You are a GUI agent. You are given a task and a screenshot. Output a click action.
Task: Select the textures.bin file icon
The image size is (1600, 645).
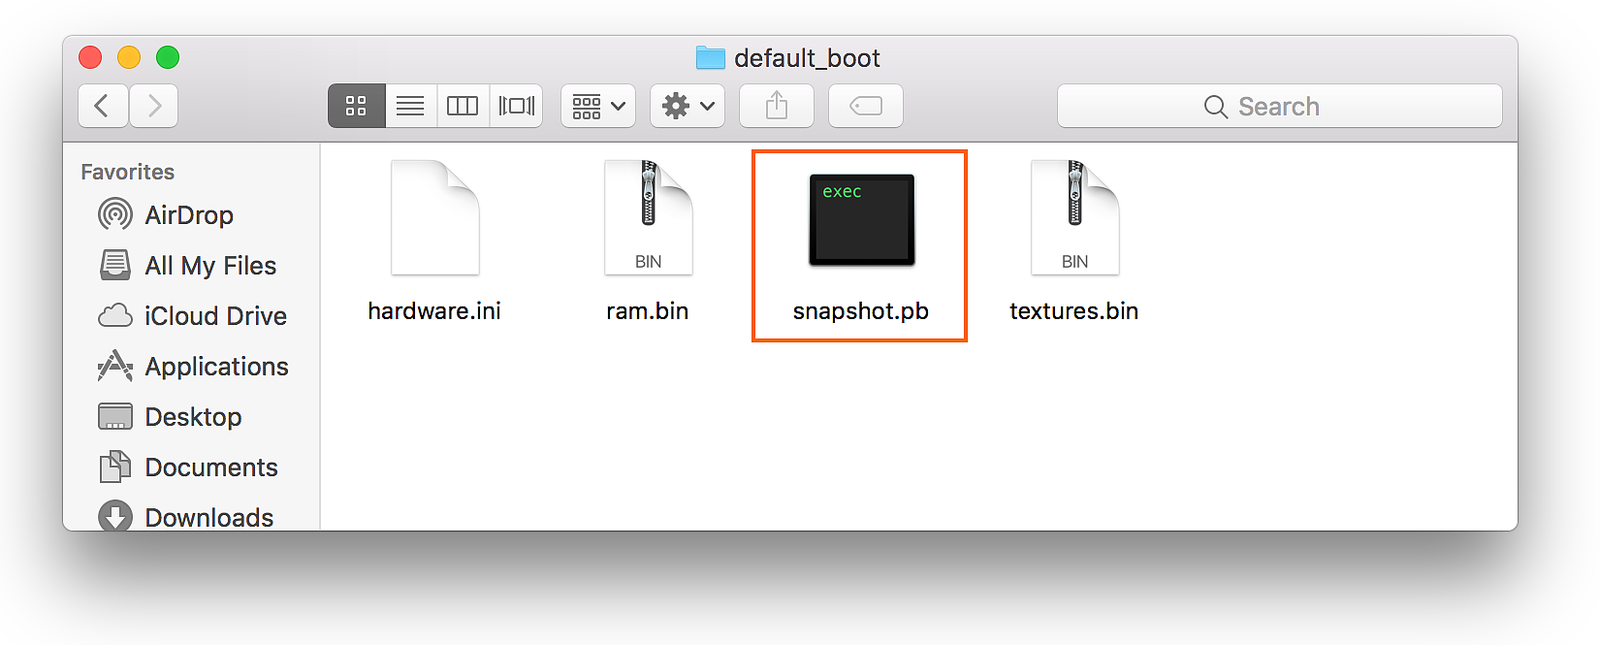coord(1075,219)
